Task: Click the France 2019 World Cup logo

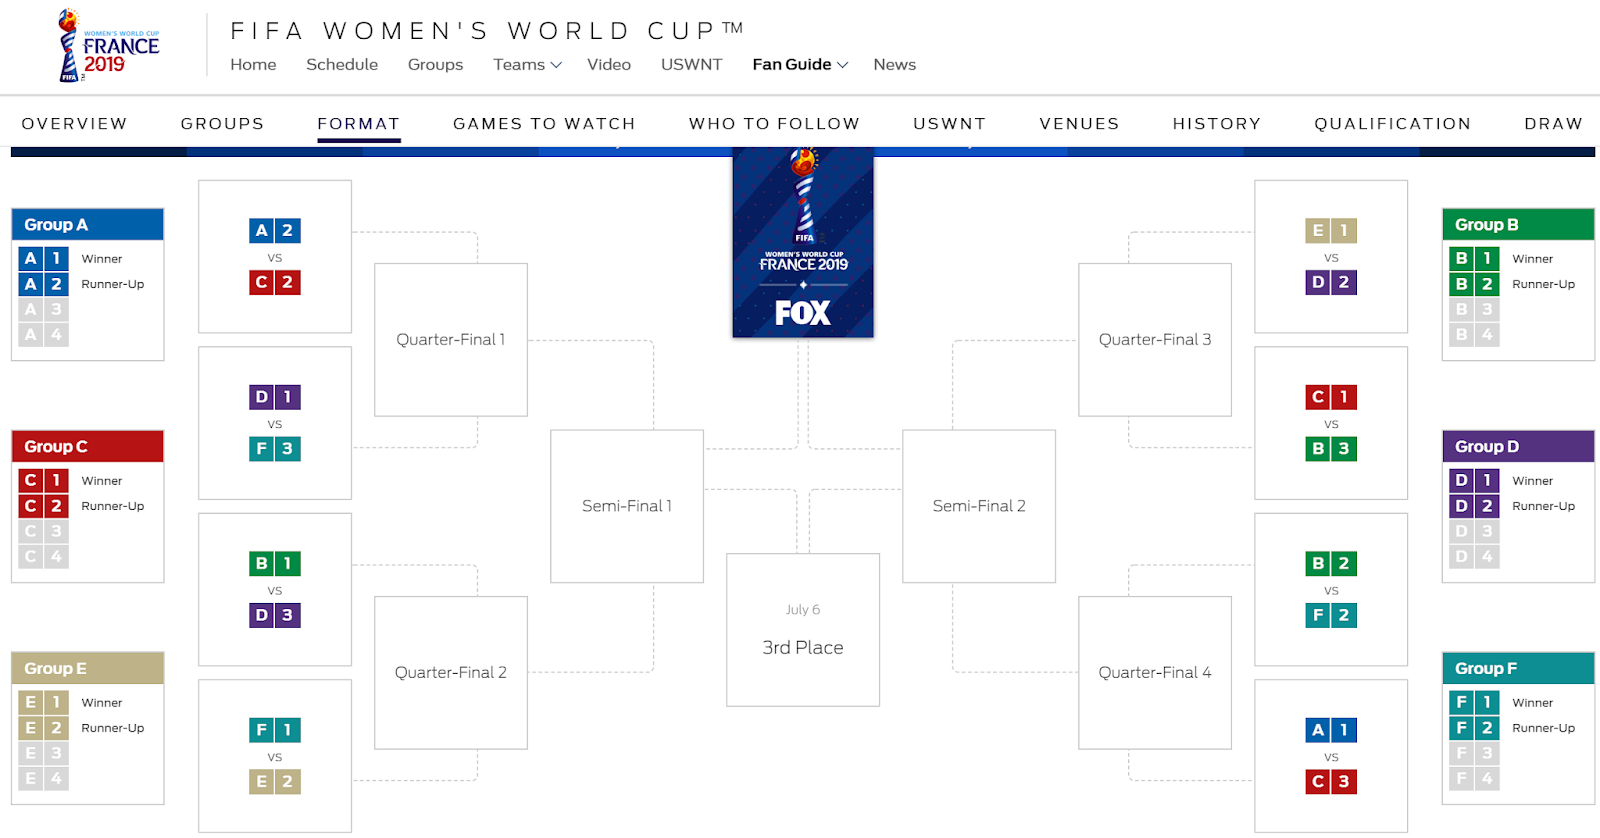Action: [x=108, y=46]
